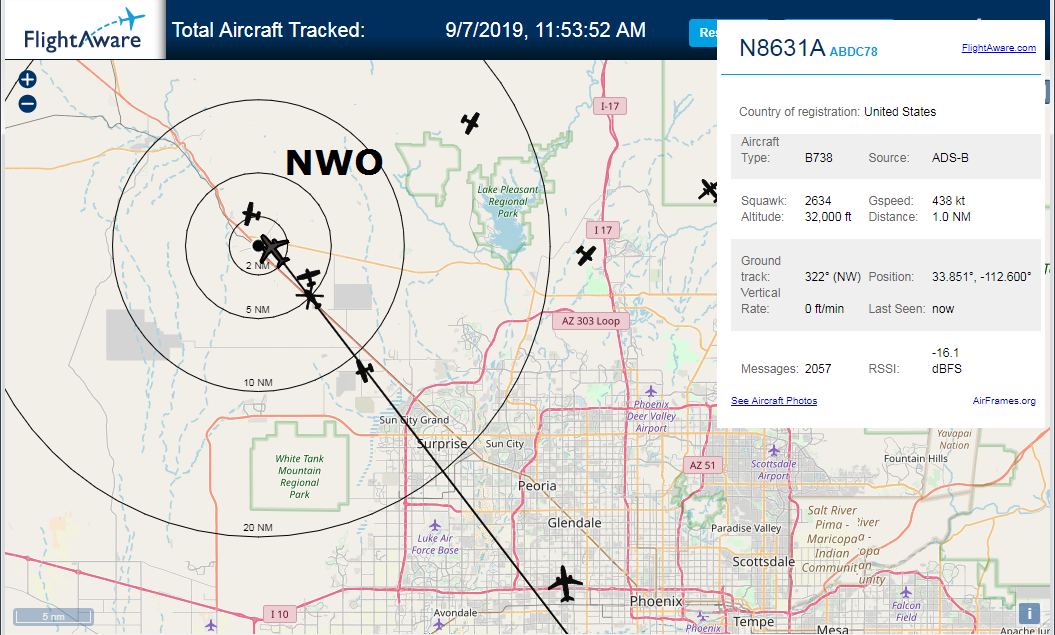The height and width of the screenshot is (635, 1055).
Task: Click the blue button partly hidden by the panel
Action: tap(703, 33)
